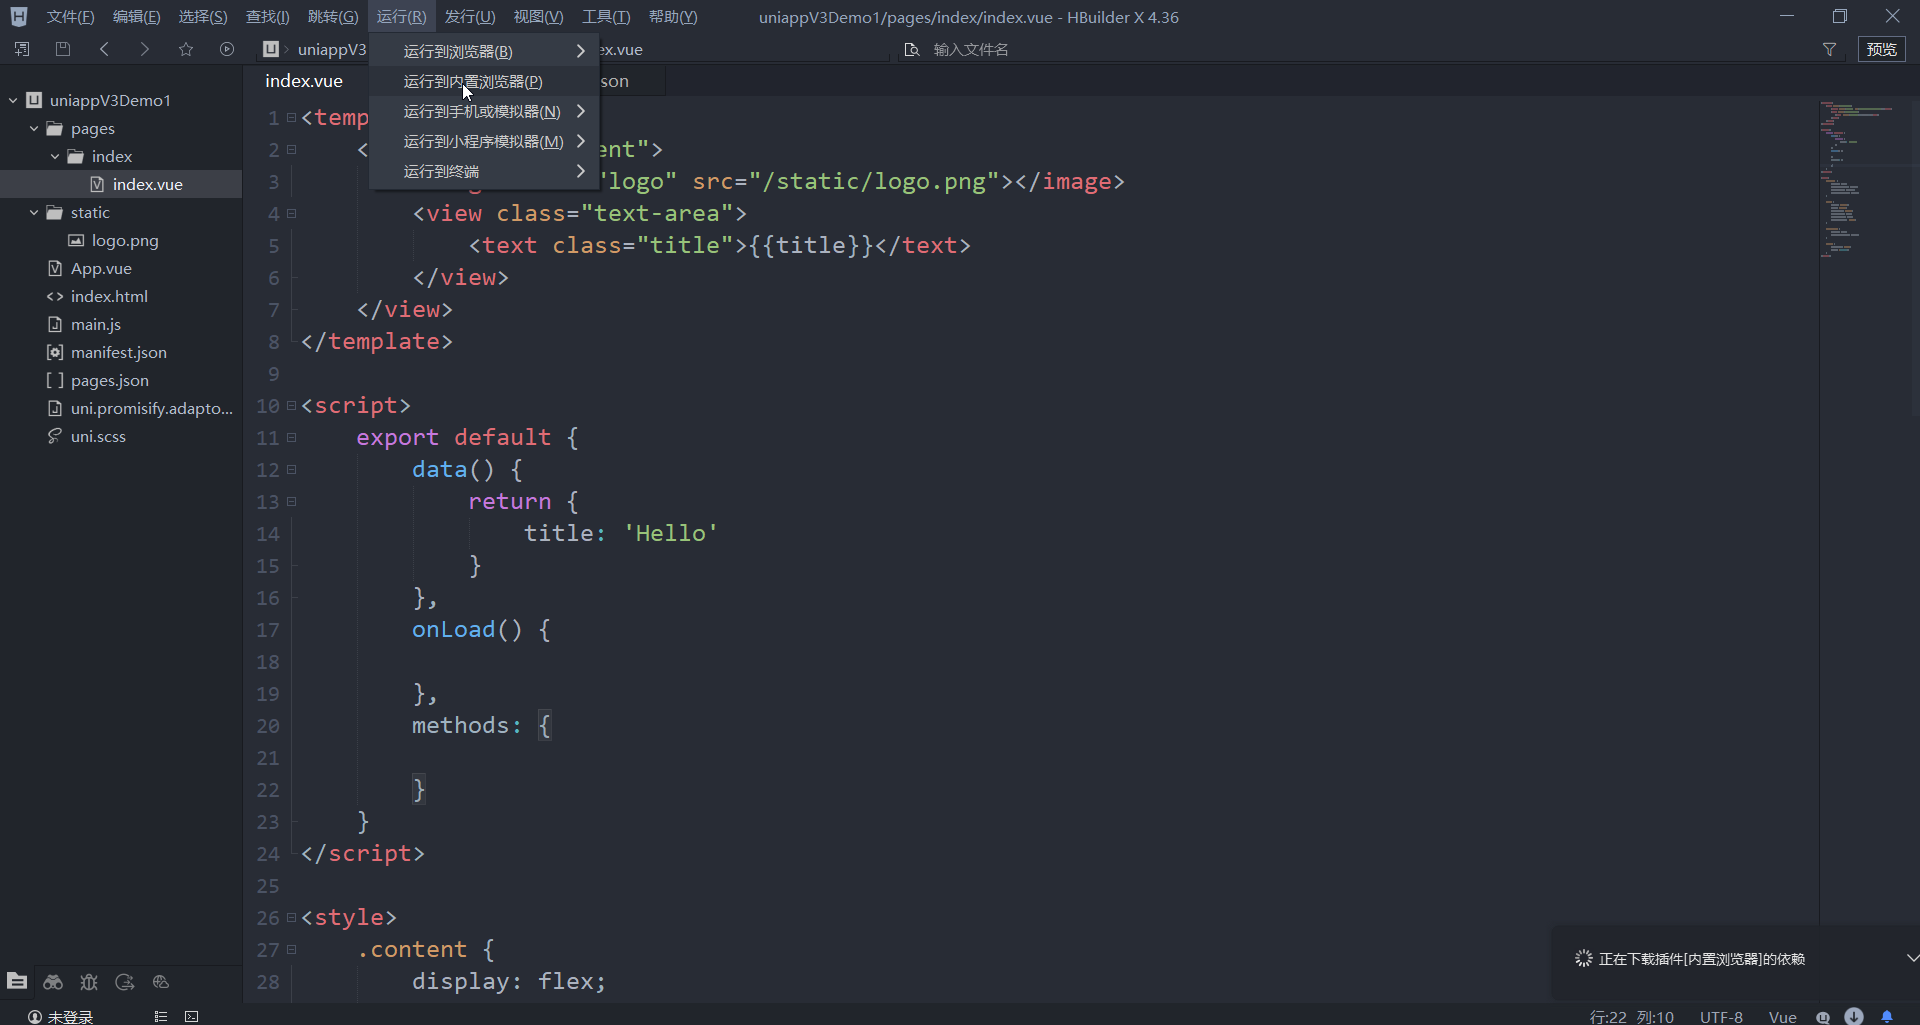The image size is (1920, 1025).
Task: Select Run to Terminal menu entry
Action: (x=484, y=171)
